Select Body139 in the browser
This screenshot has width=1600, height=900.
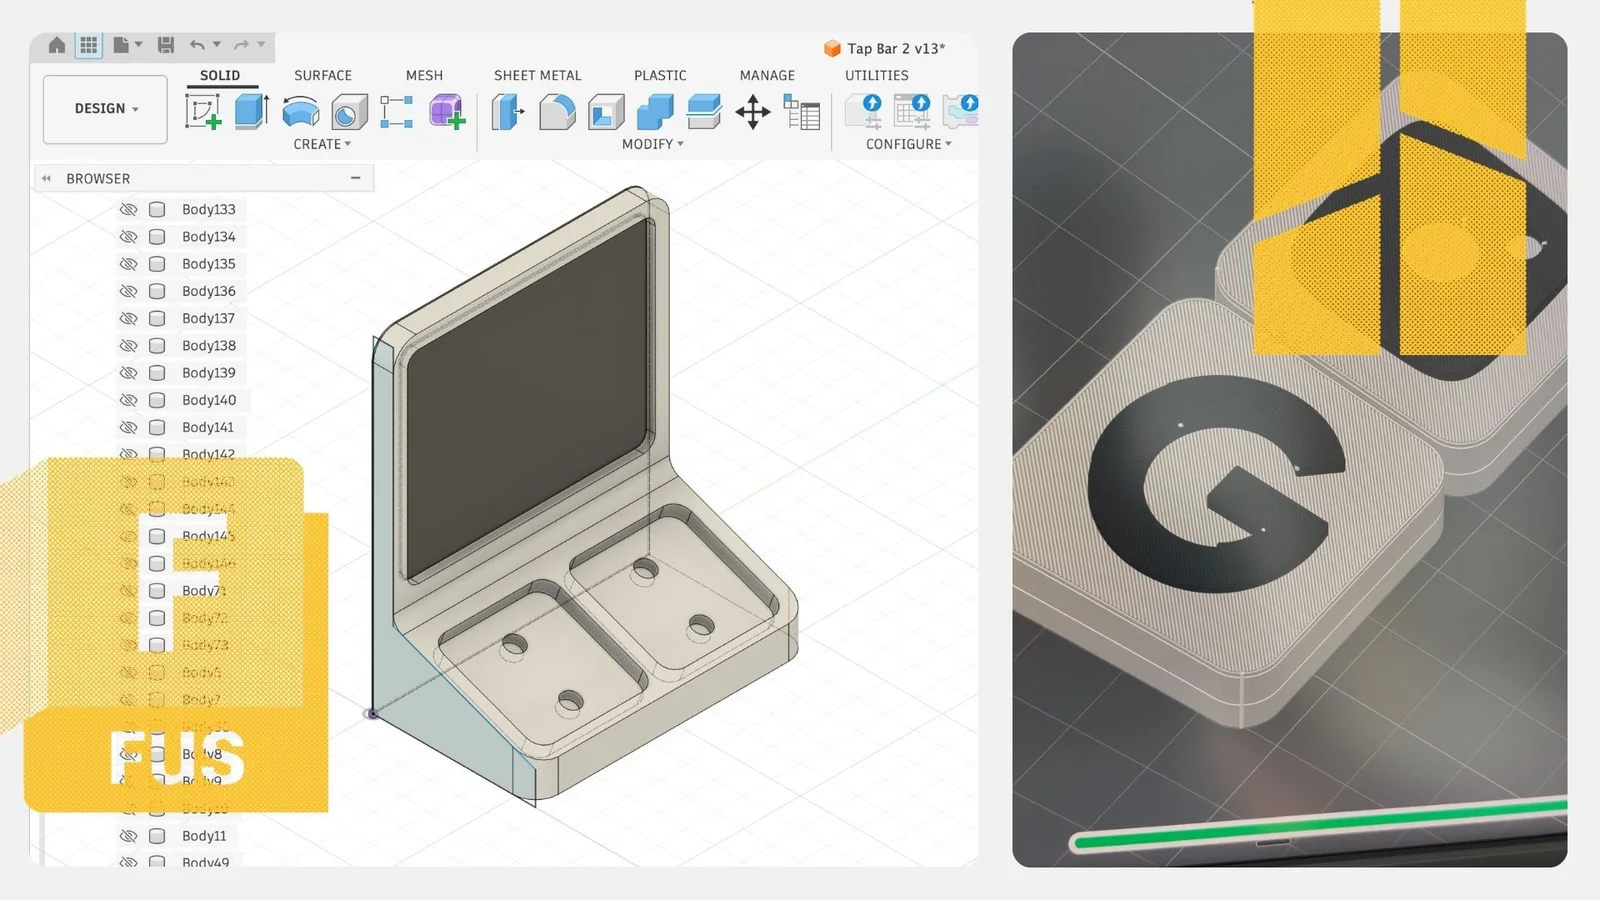coord(209,372)
